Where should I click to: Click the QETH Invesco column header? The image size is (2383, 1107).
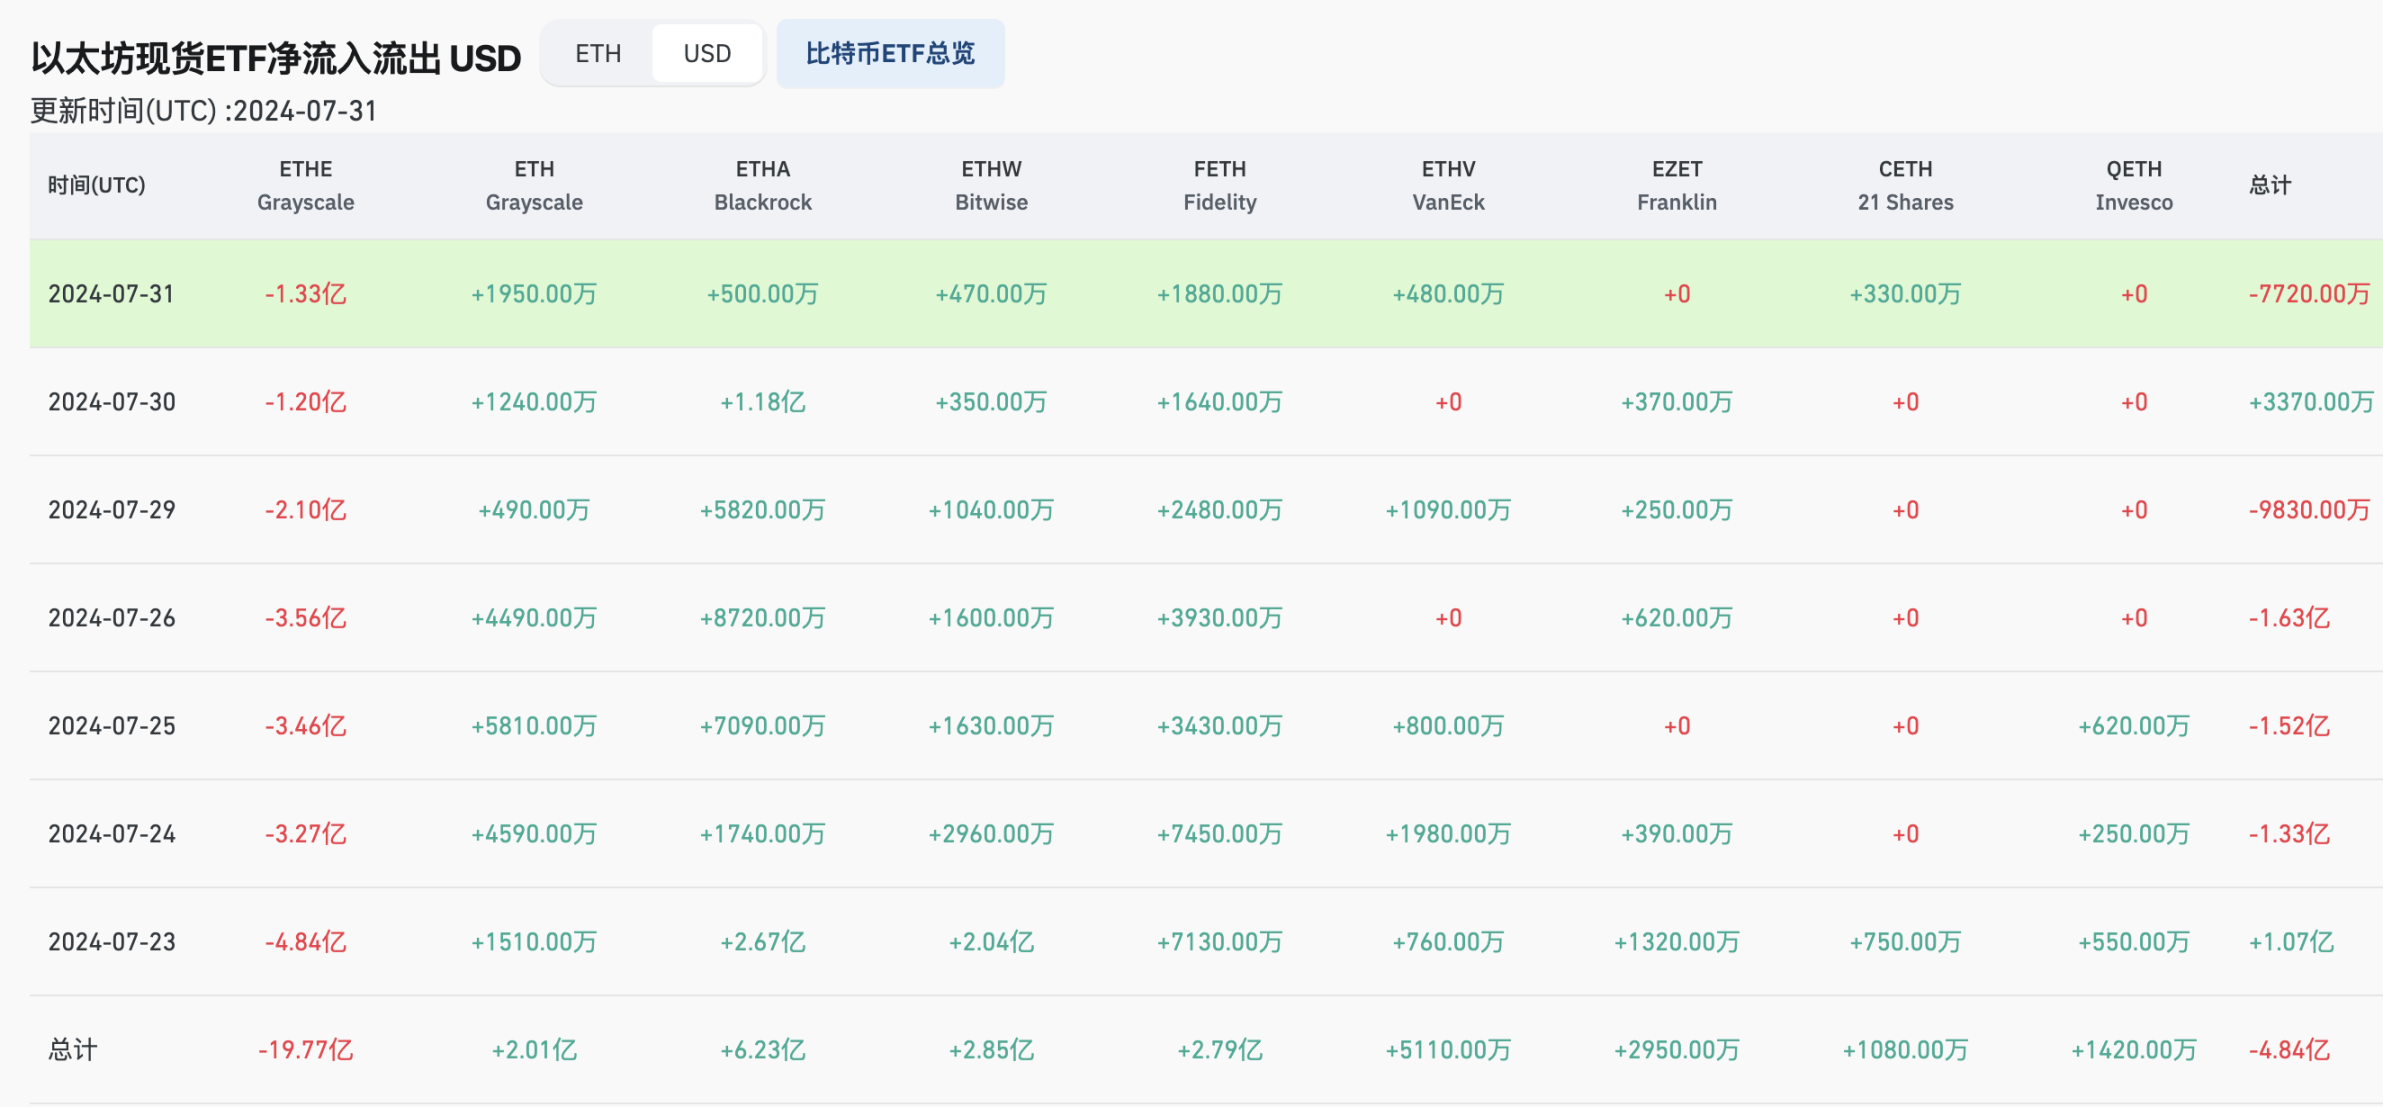[2135, 185]
